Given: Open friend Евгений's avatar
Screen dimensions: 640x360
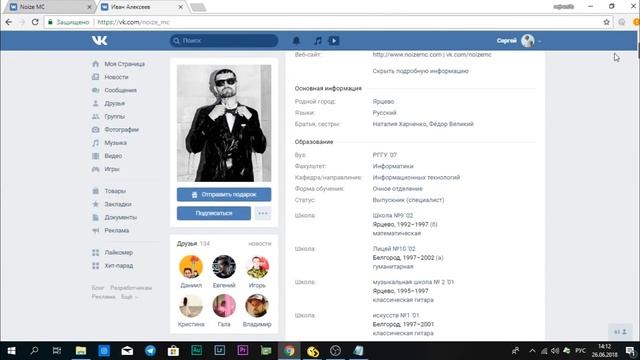Looking at the screenshot, I should tap(224, 267).
